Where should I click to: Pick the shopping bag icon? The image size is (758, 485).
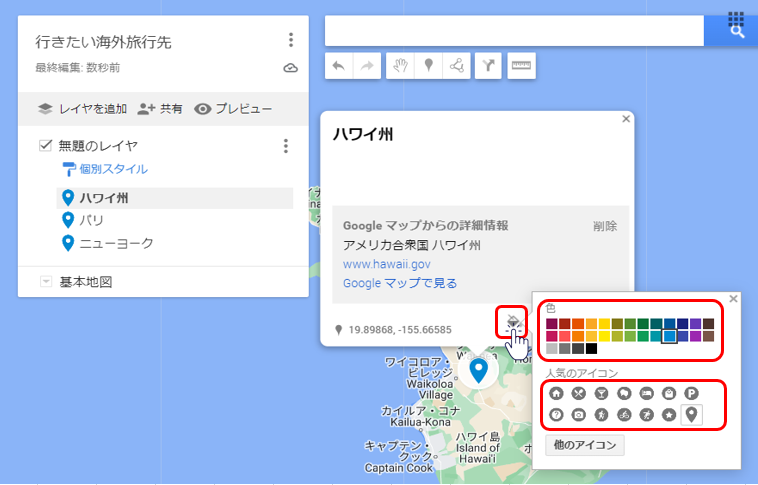(x=669, y=394)
